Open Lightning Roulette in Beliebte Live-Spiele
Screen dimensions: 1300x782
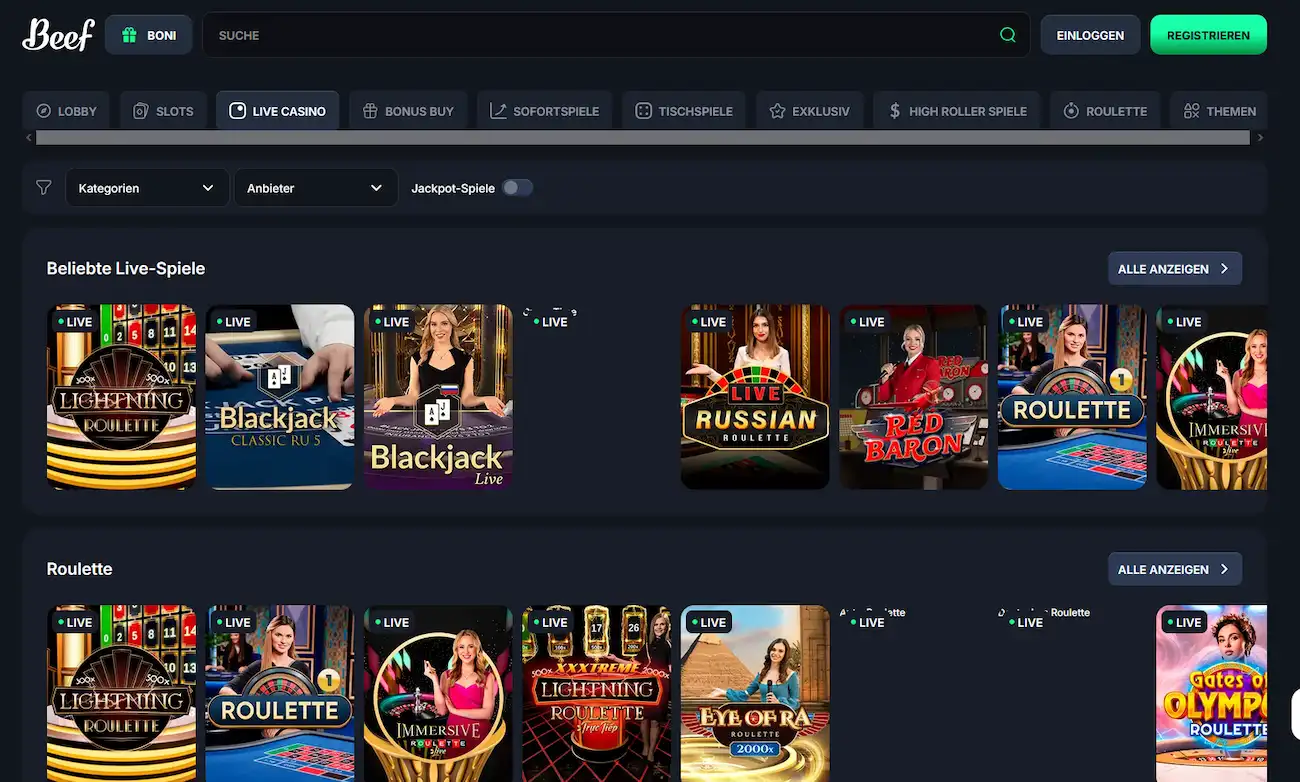click(121, 397)
